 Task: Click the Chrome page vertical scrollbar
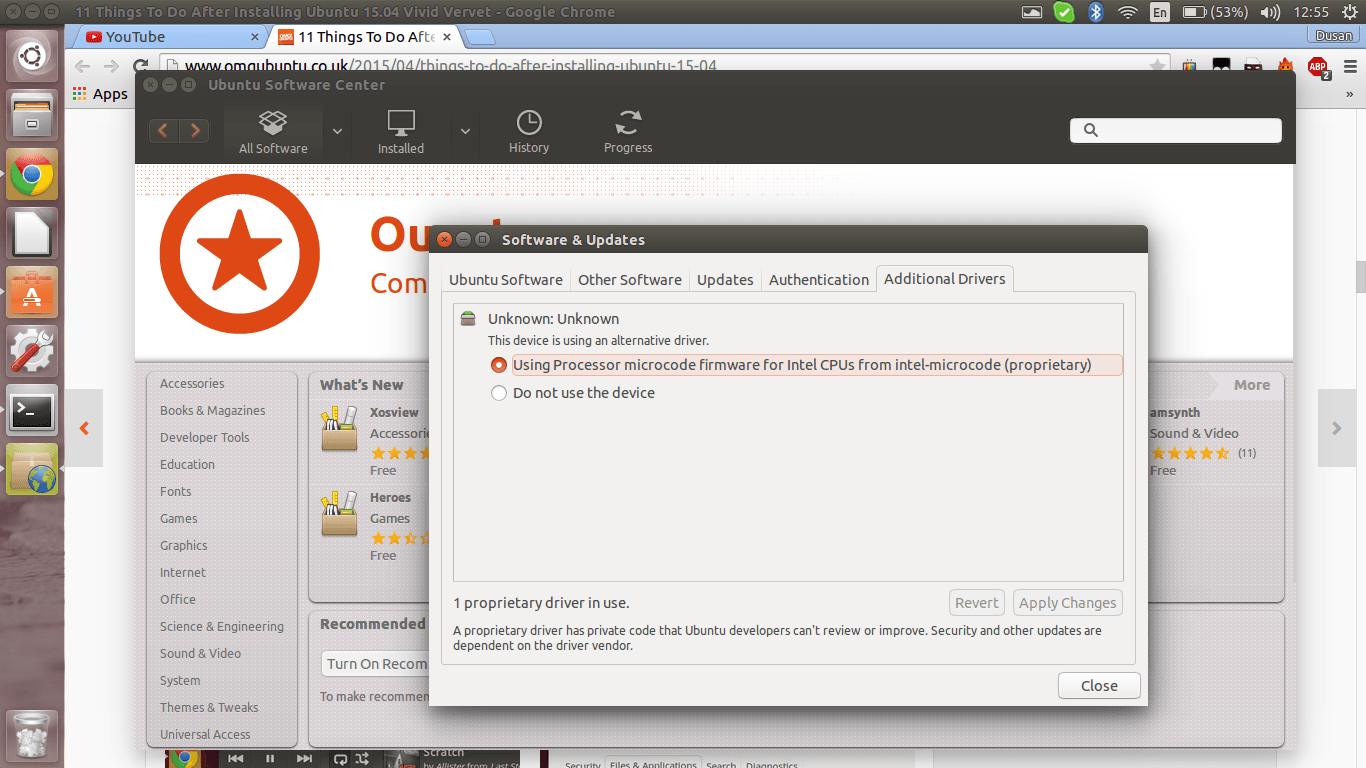coord(1360,277)
